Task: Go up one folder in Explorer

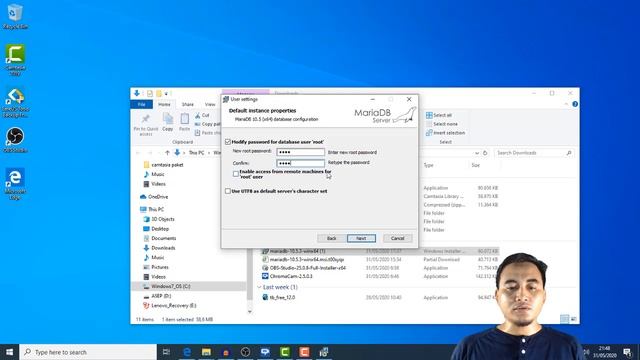Action: 167,153
